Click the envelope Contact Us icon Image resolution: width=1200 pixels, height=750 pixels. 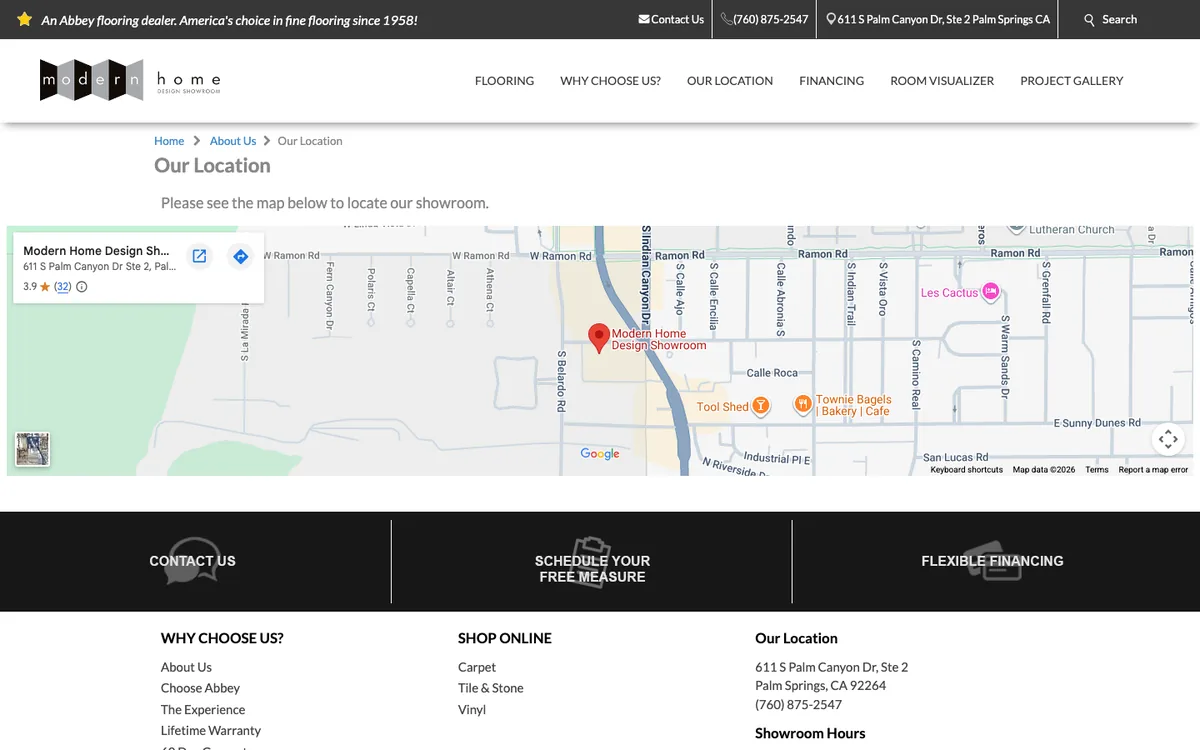[644, 19]
